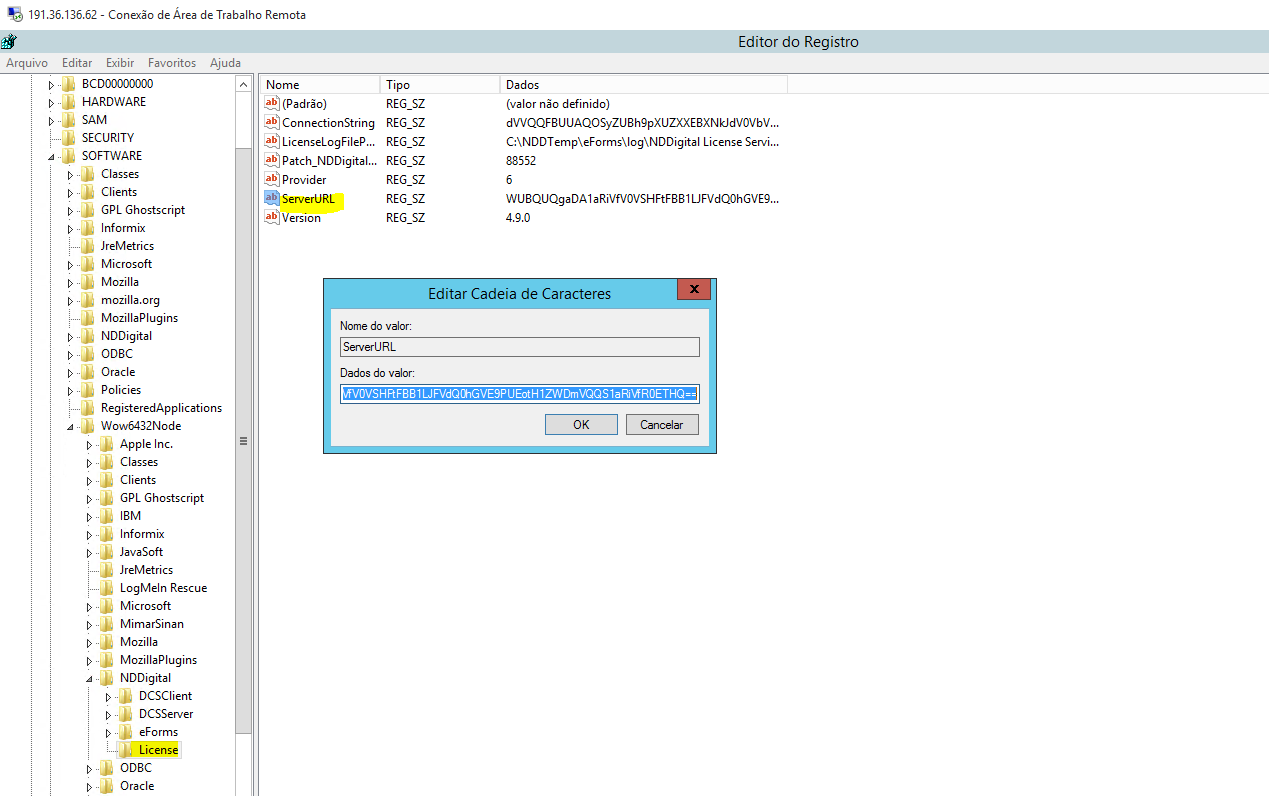
Task: Collapse the Wow6432Node tree branch
Action: pyautogui.click(x=70, y=427)
